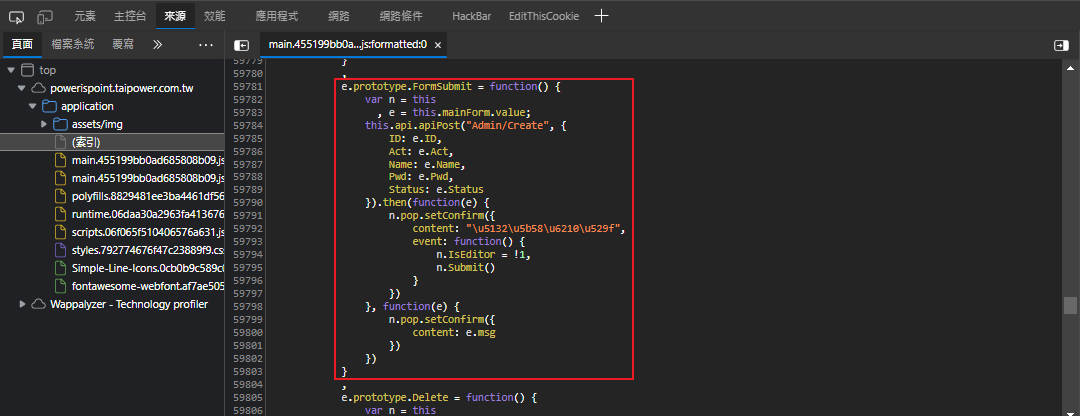
Task: Select the 頁面 navigator sub-tab
Action: tap(22, 44)
